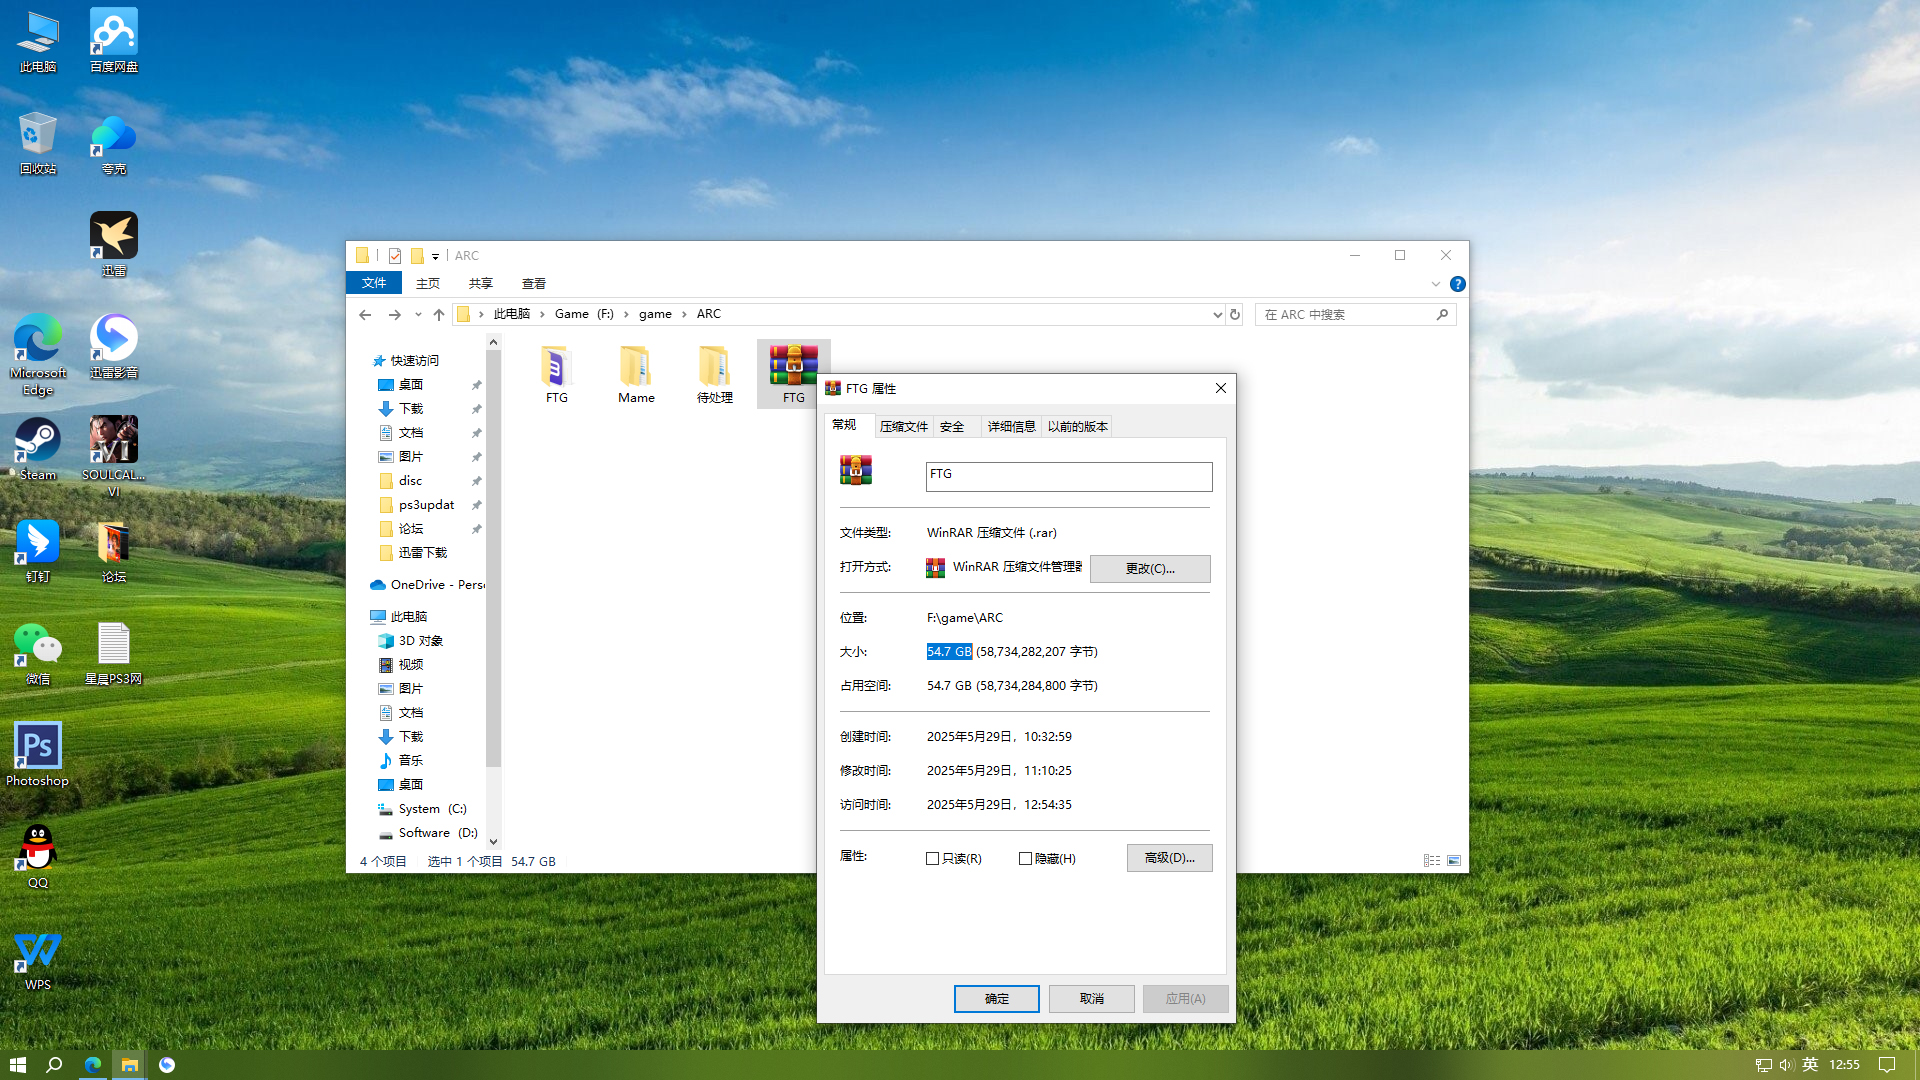Screen dimensions: 1920x1080
Task: Open the Windows Start menu
Action: click(x=18, y=1065)
